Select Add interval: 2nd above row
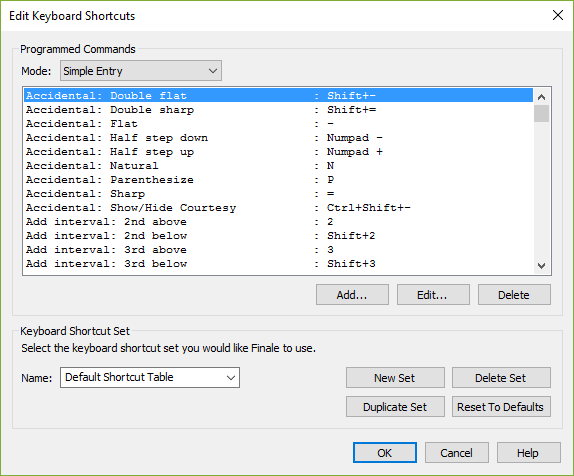 pos(279,222)
